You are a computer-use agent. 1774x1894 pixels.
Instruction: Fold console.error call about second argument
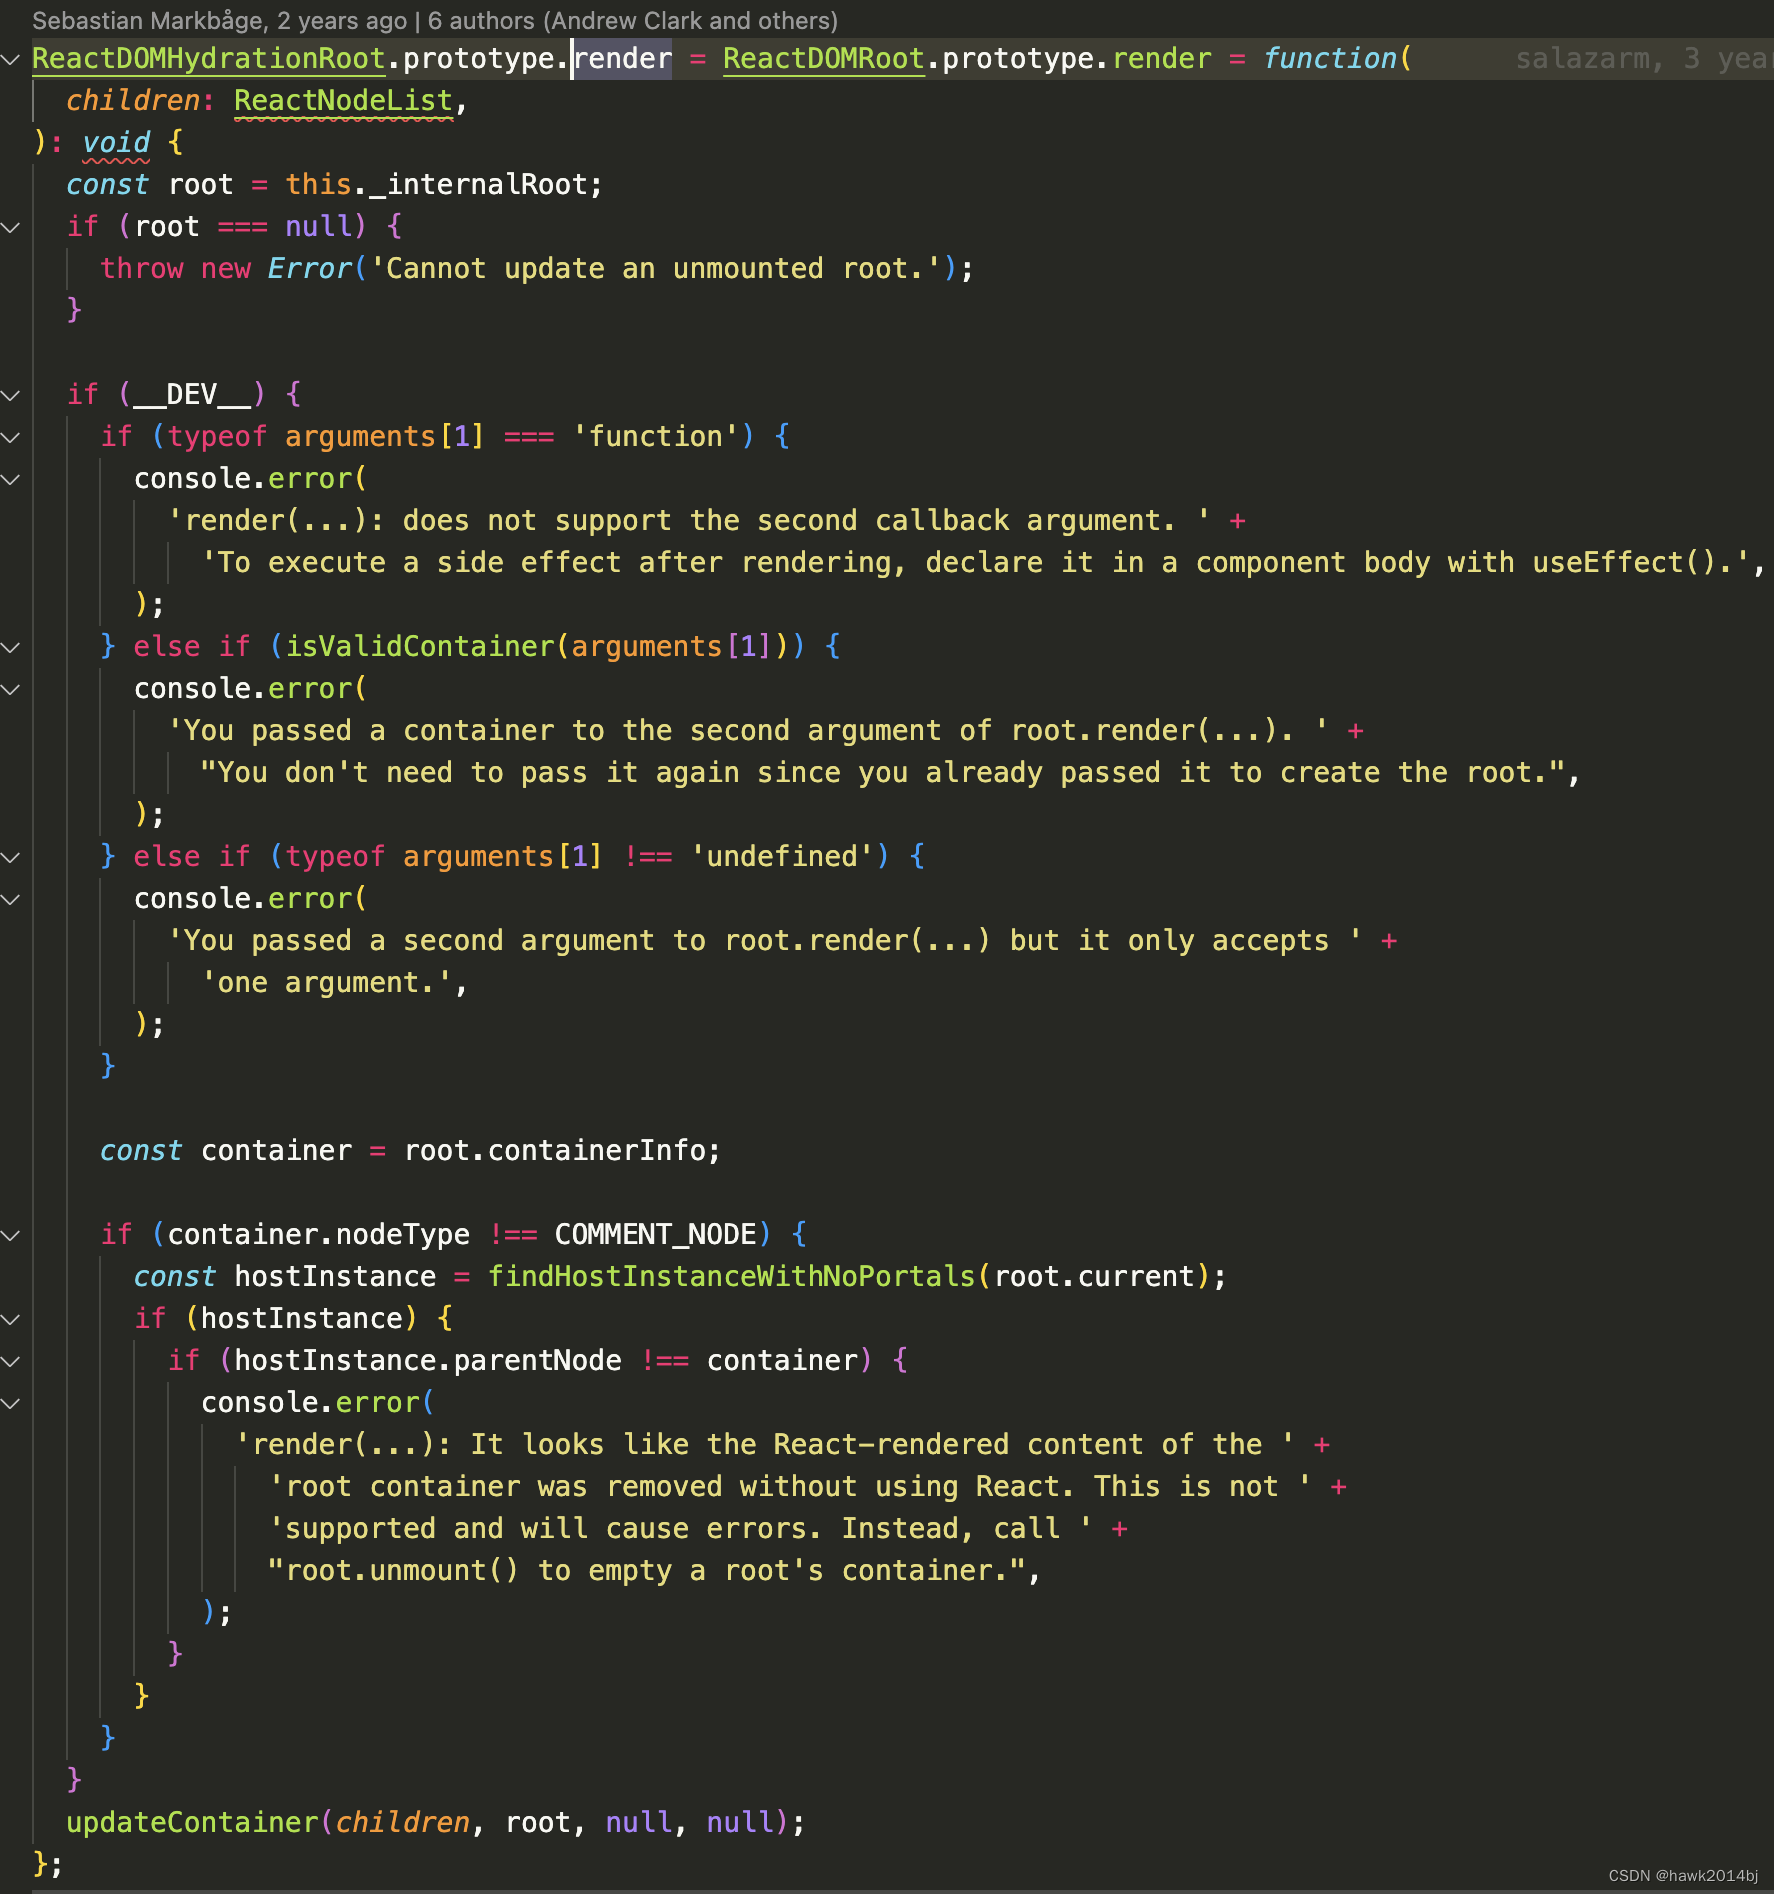[11, 900]
